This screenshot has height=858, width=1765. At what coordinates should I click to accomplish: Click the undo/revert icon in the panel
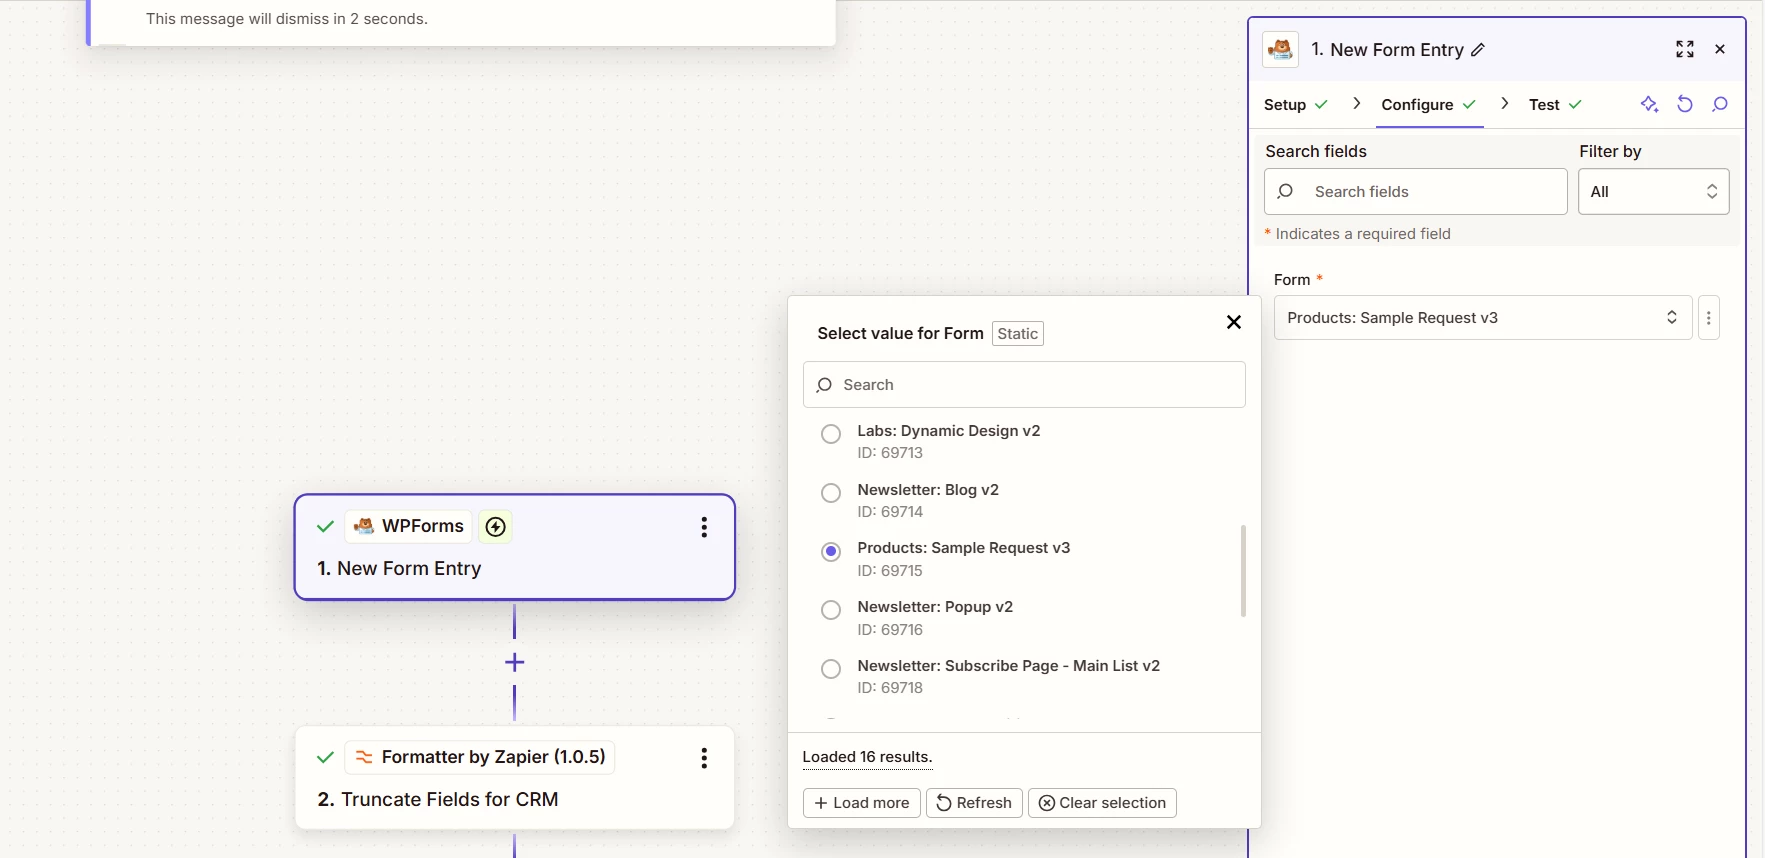pyautogui.click(x=1685, y=104)
